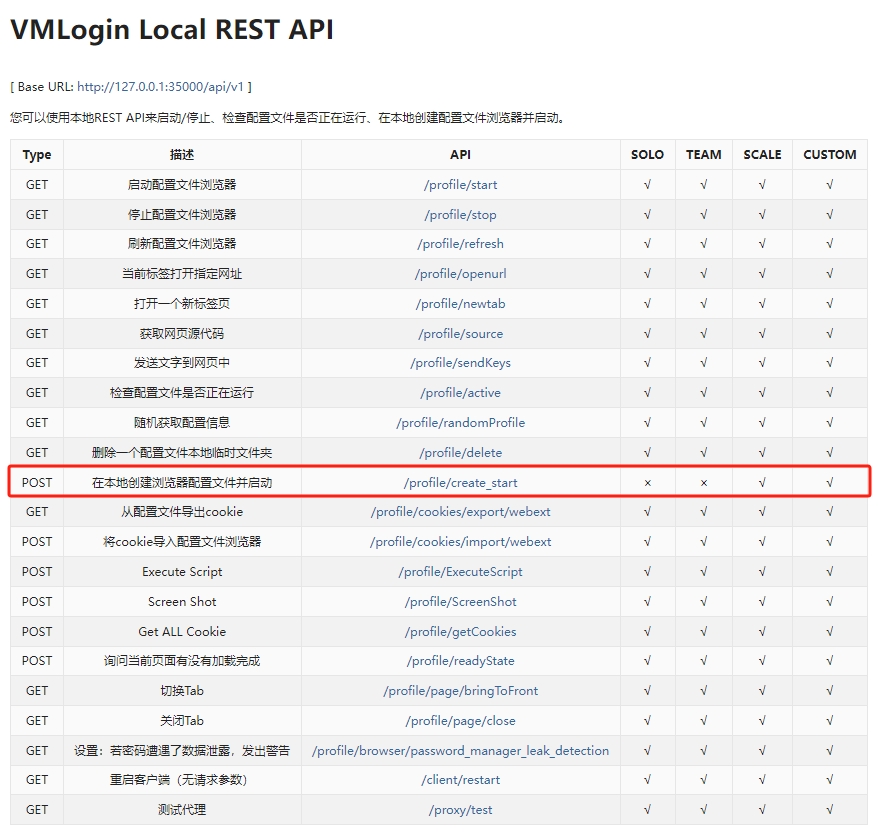Open the /profile/ScreenShot API link
The width and height of the screenshot is (878, 836).
pyautogui.click(x=460, y=601)
